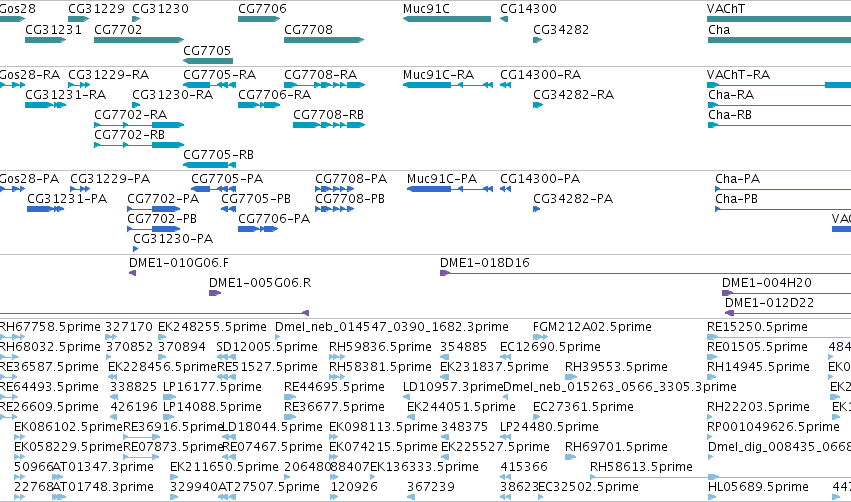Open transcript CG34282-RA
This screenshot has width=851, height=502.
click(538, 105)
